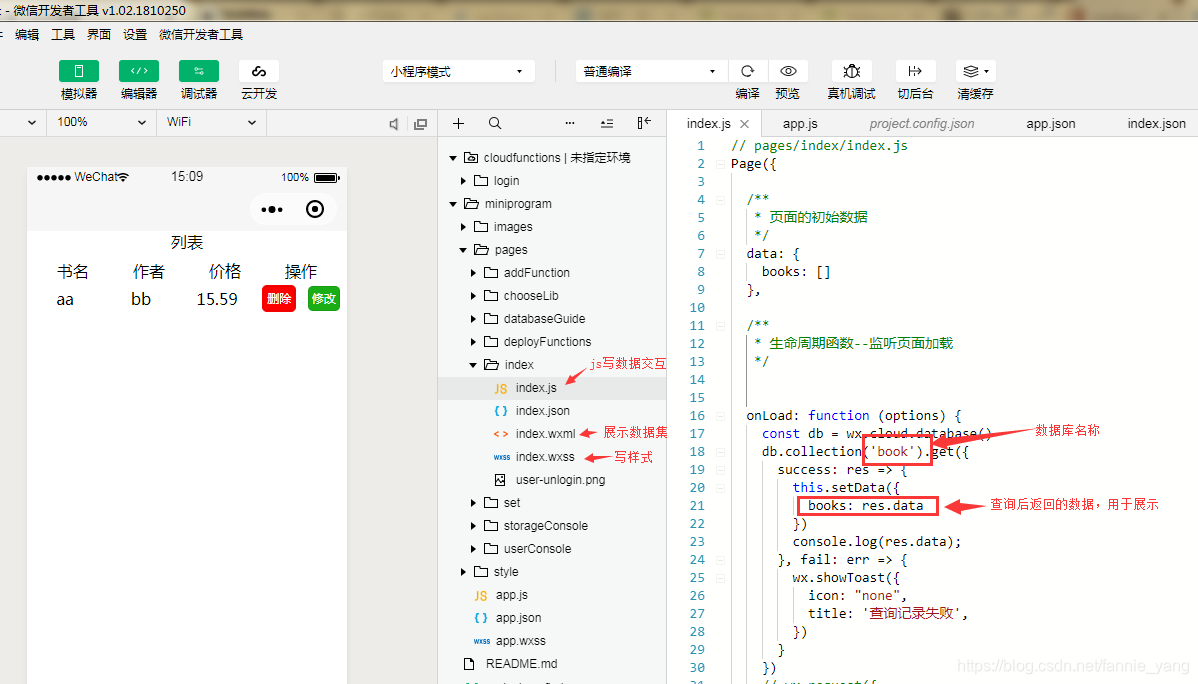Open file tree more options

[x=570, y=123]
